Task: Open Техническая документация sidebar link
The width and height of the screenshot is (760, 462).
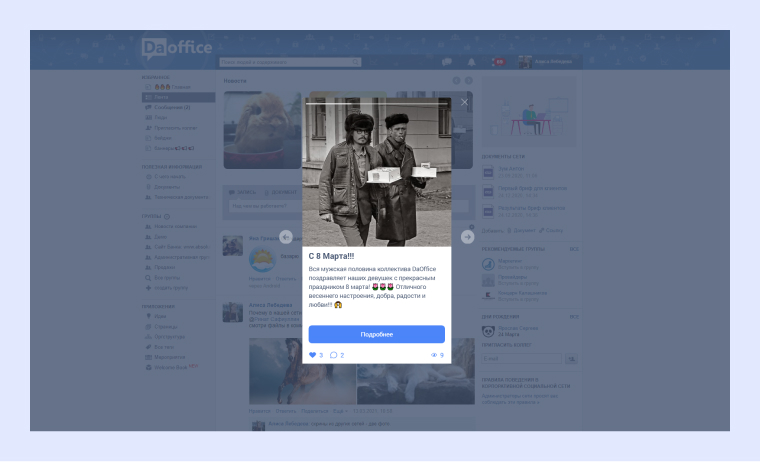Action: (x=177, y=197)
